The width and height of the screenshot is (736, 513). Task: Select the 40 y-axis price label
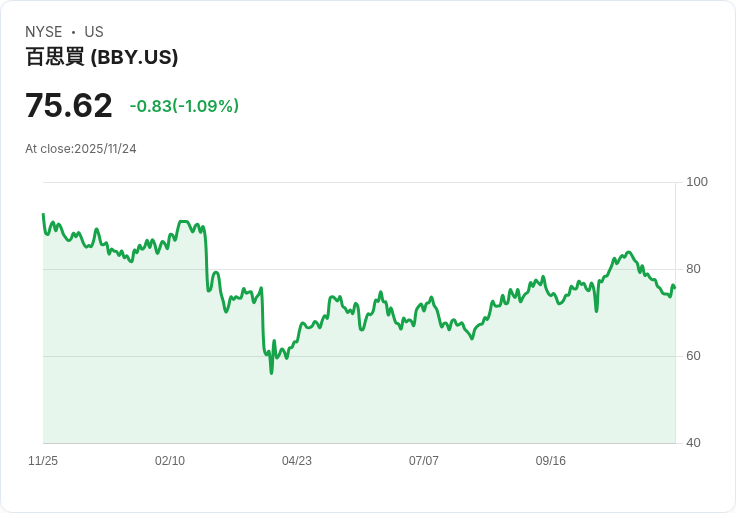(694, 443)
